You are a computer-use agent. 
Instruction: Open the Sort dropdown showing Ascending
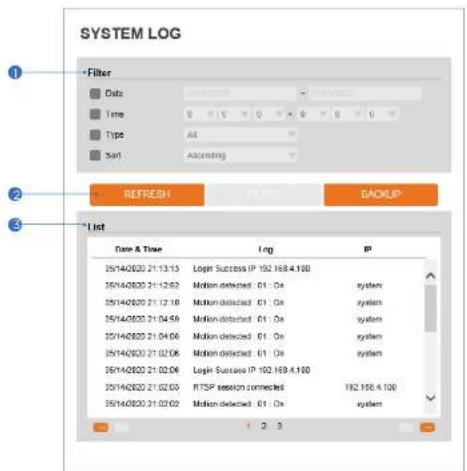(x=240, y=155)
